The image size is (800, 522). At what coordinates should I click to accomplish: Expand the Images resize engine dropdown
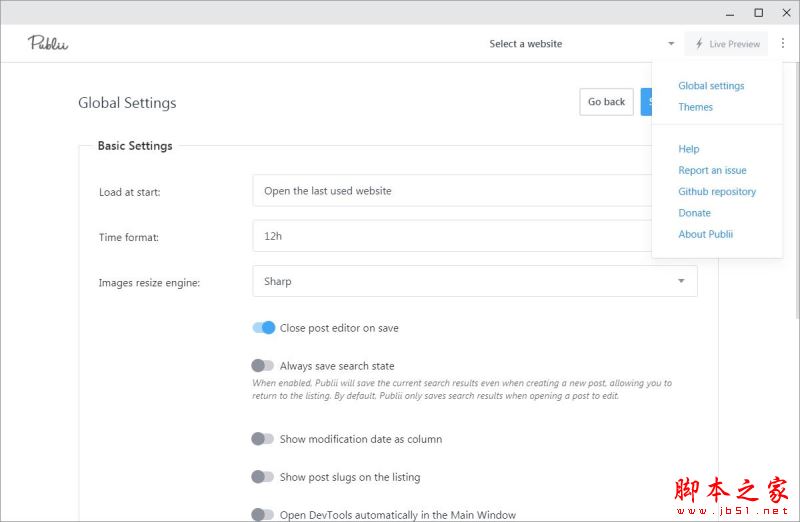pyautogui.click(x=474, y=281)
